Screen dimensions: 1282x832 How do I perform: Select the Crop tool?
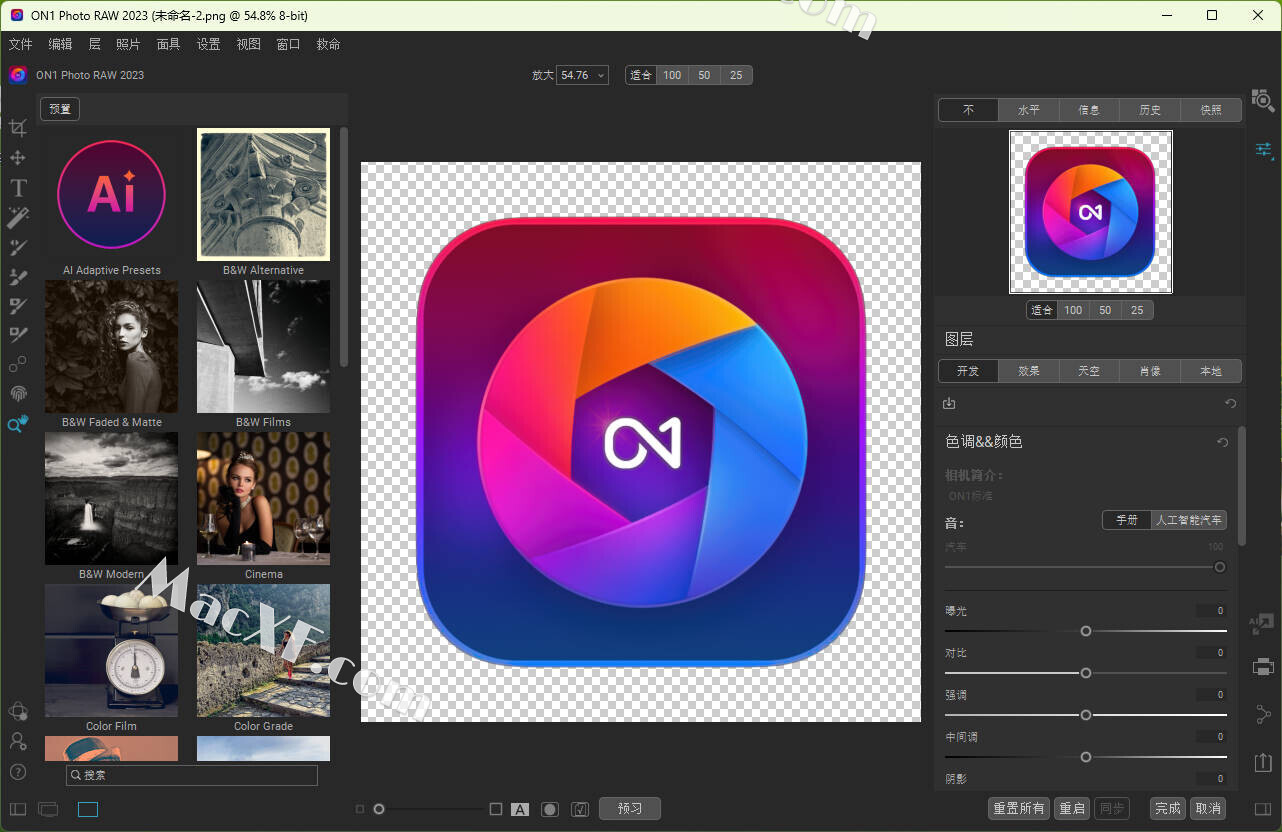pyautogui.click(x=18, y=128)
